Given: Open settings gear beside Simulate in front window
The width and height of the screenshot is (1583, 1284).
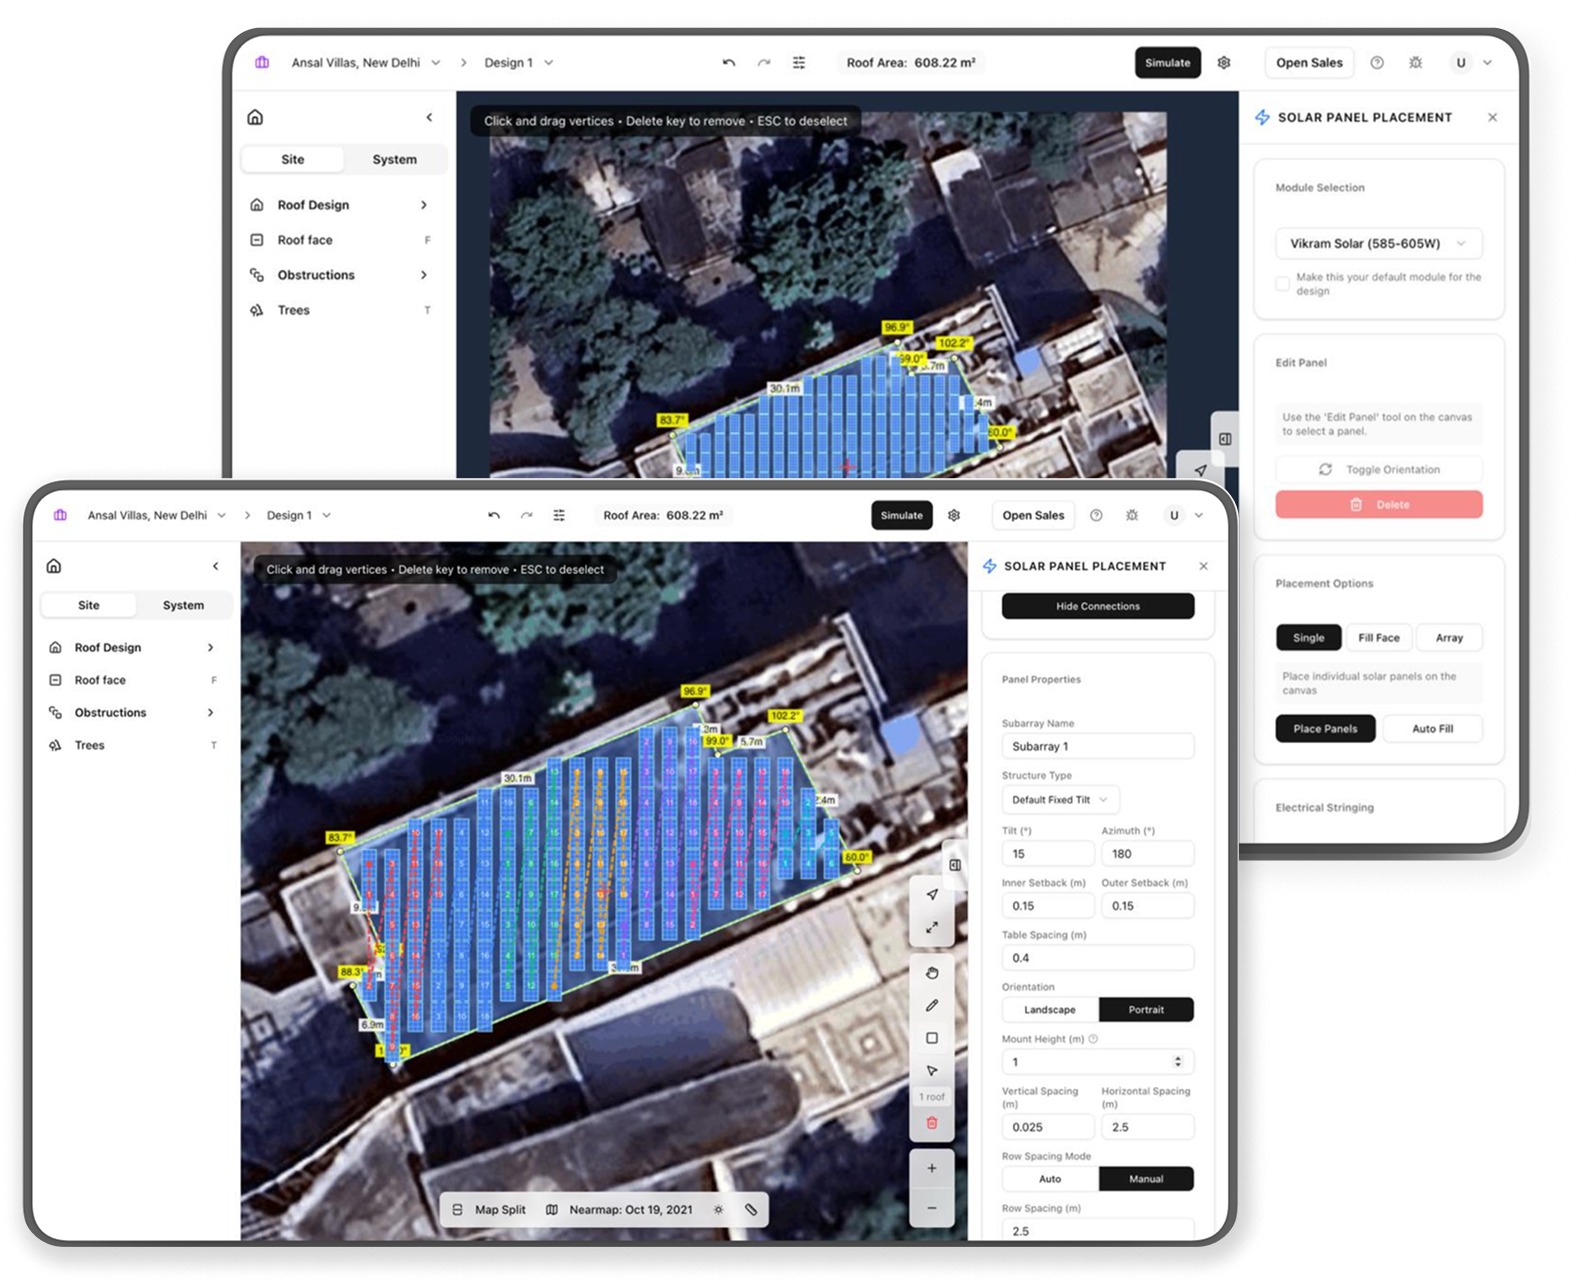Looking at the screenshot, I should (x=954, y=515).
